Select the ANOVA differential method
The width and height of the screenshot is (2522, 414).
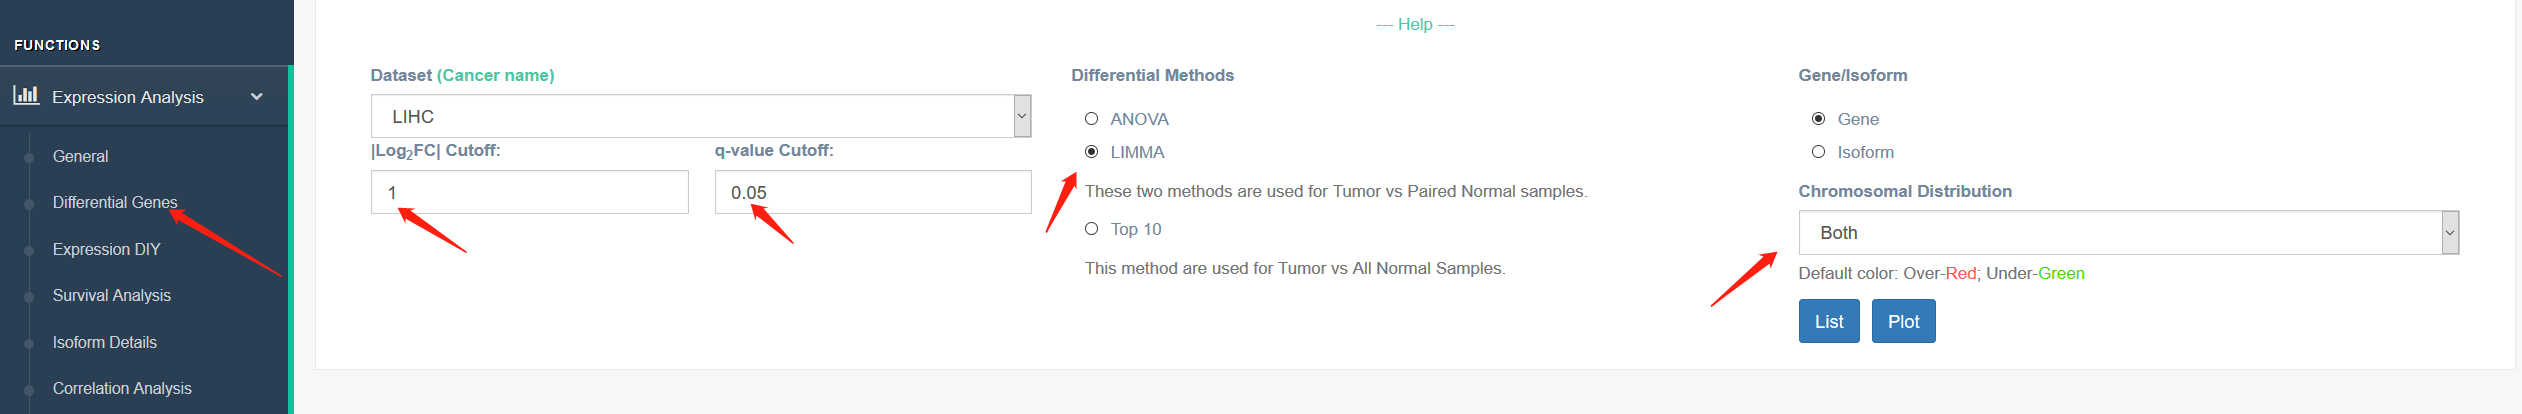pyautogui.click(x=1092, y=119)
